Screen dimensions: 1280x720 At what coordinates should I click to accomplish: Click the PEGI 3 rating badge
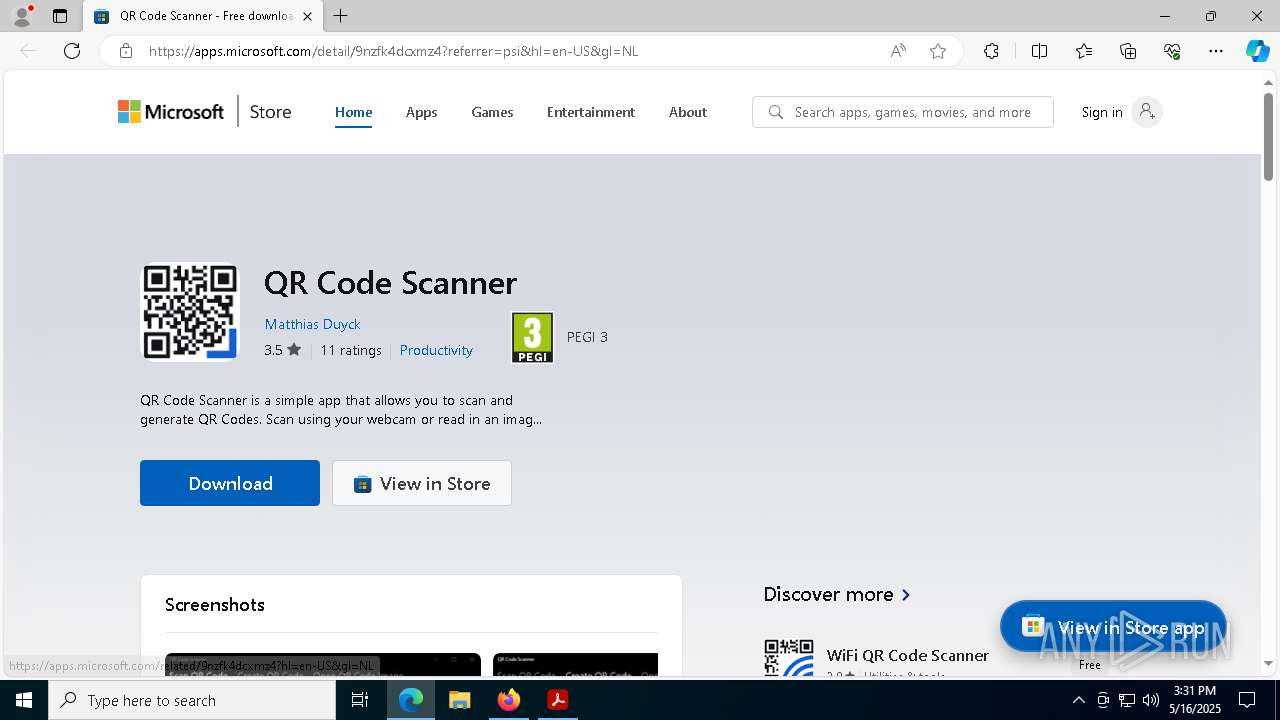(532, 337)
